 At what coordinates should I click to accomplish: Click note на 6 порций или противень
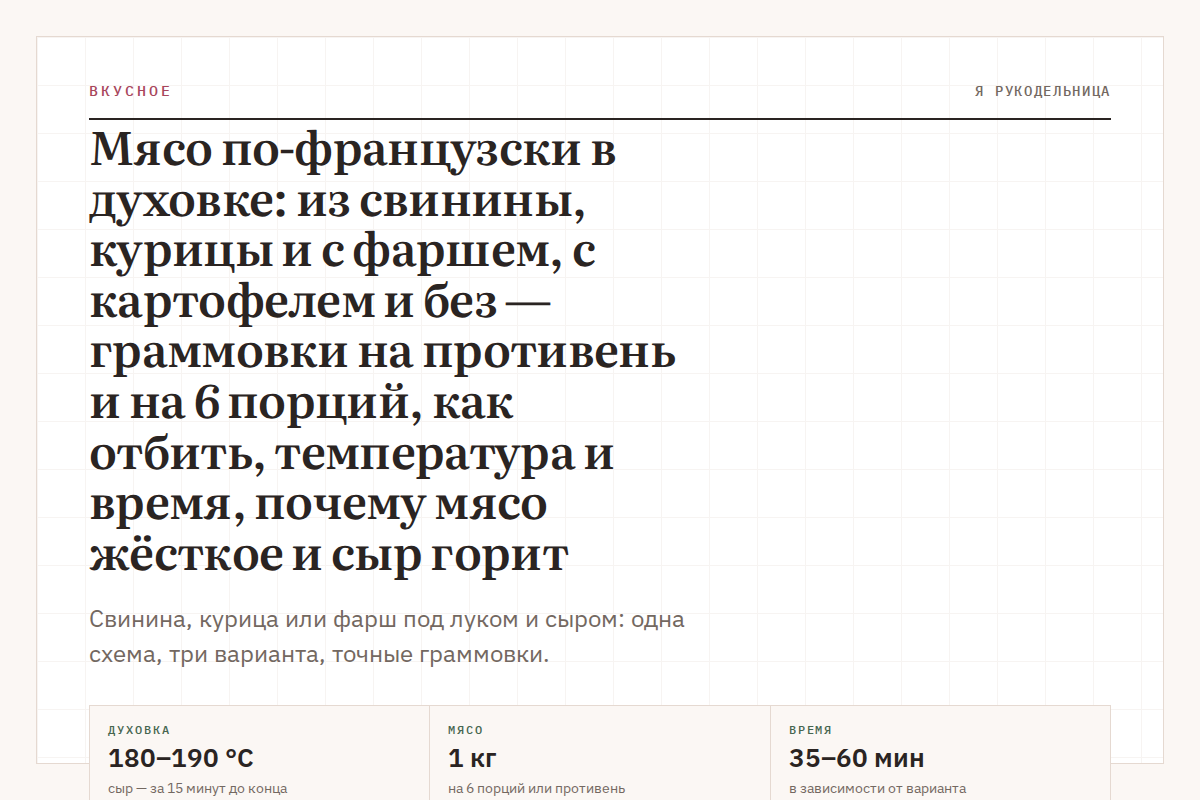537,788
